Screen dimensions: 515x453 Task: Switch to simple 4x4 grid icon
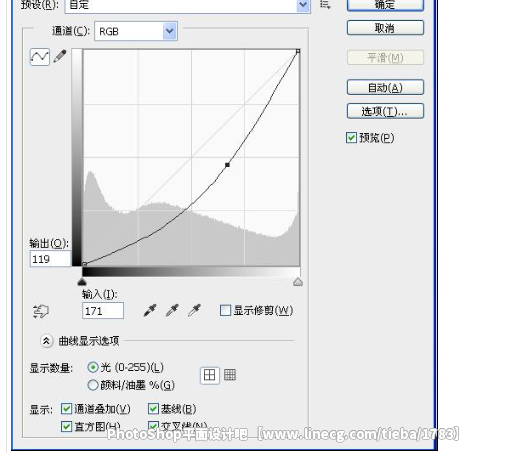pyautogui.click(x=209, y=375)
